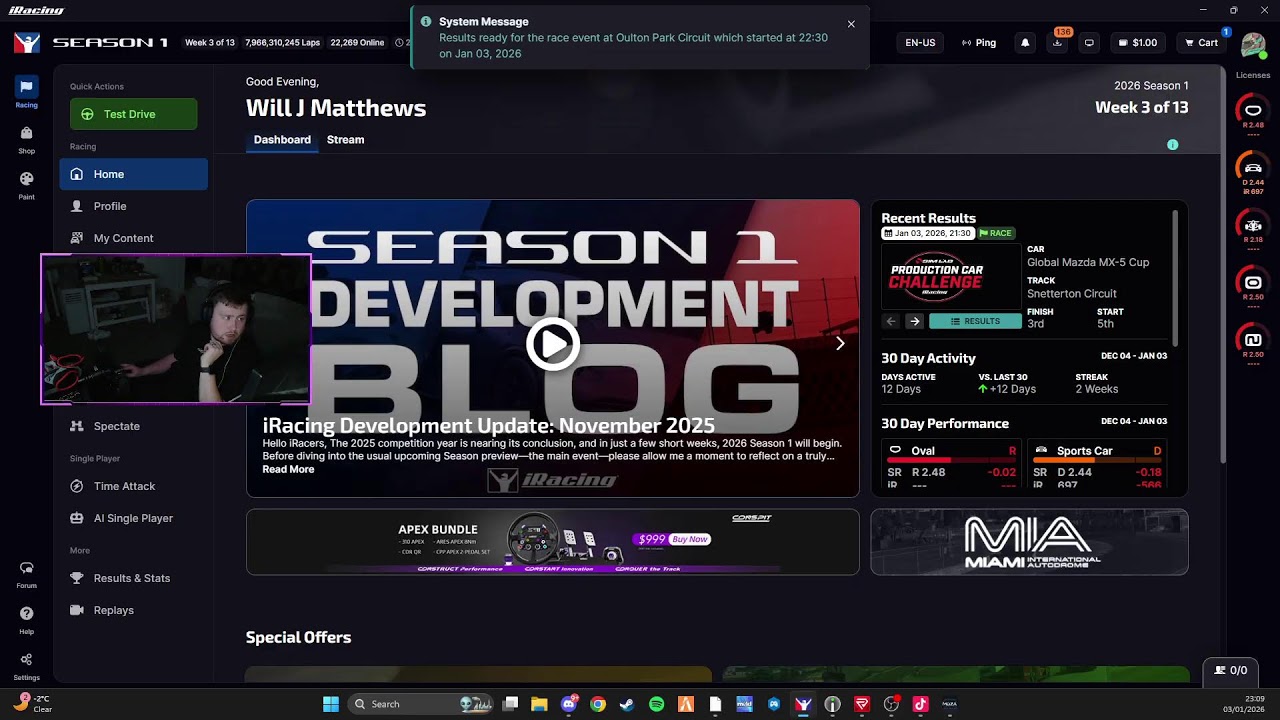The height and width of the screenshot is (720, 1280).
Task: Open My Content in the sidebar
Action: (x=134, y=238)
